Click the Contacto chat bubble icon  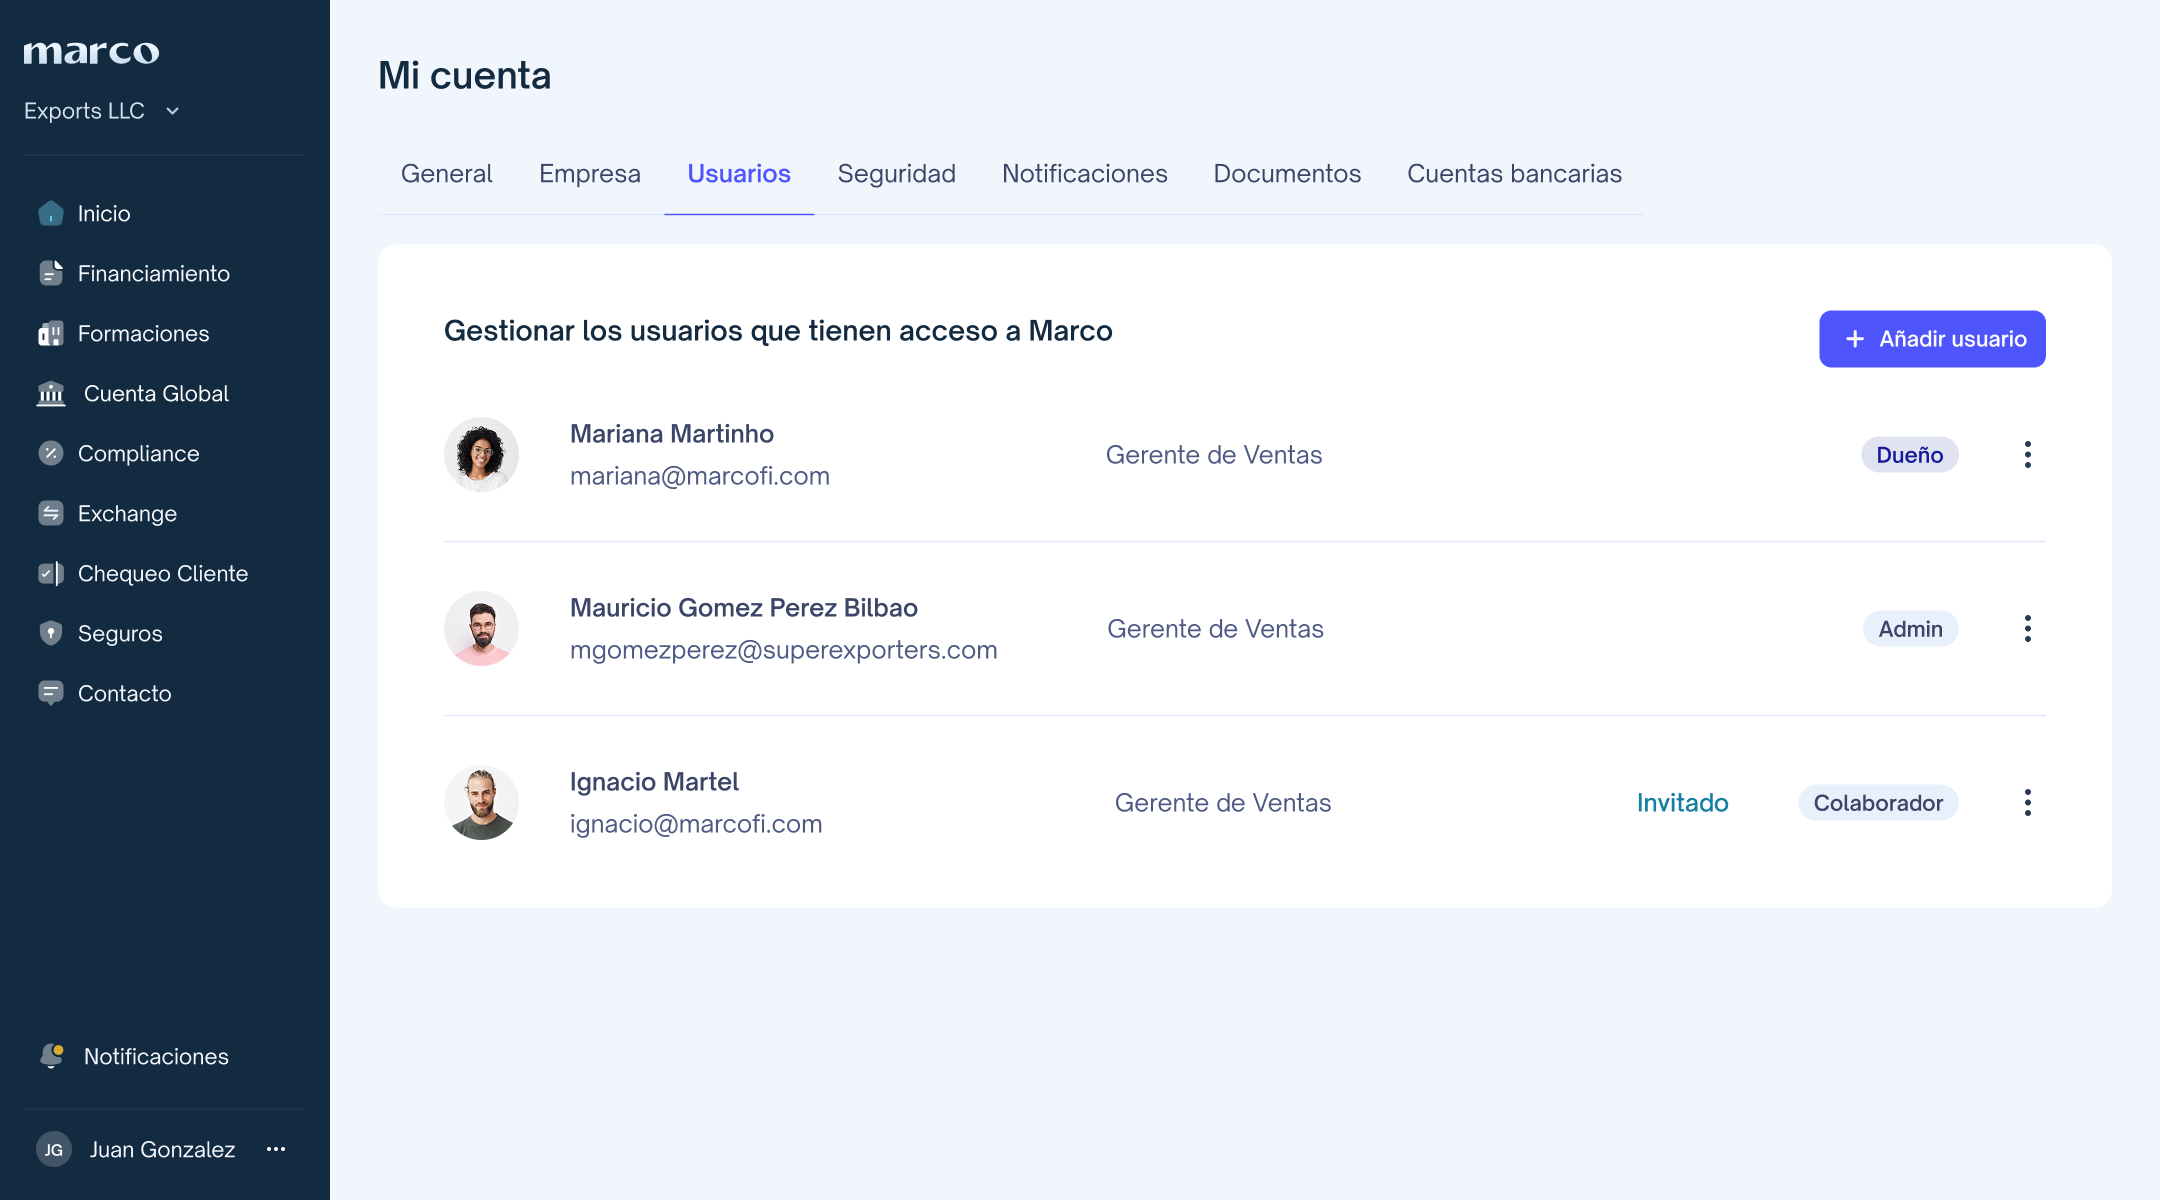(x=51, y=693)
